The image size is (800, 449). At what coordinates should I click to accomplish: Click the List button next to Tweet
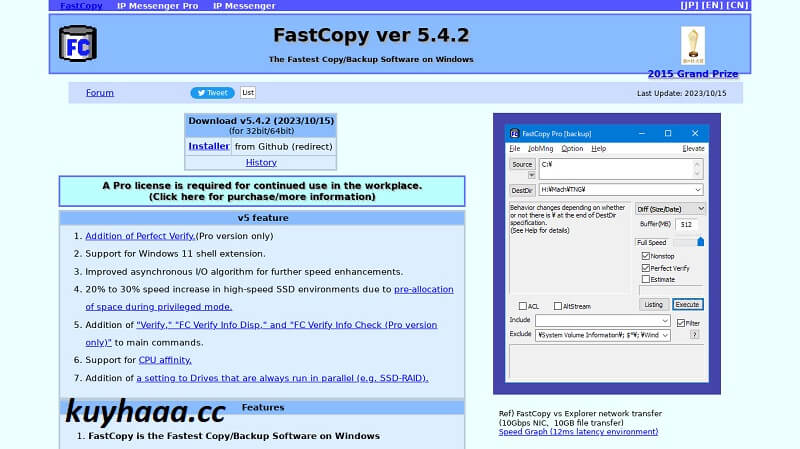[248, 92]
